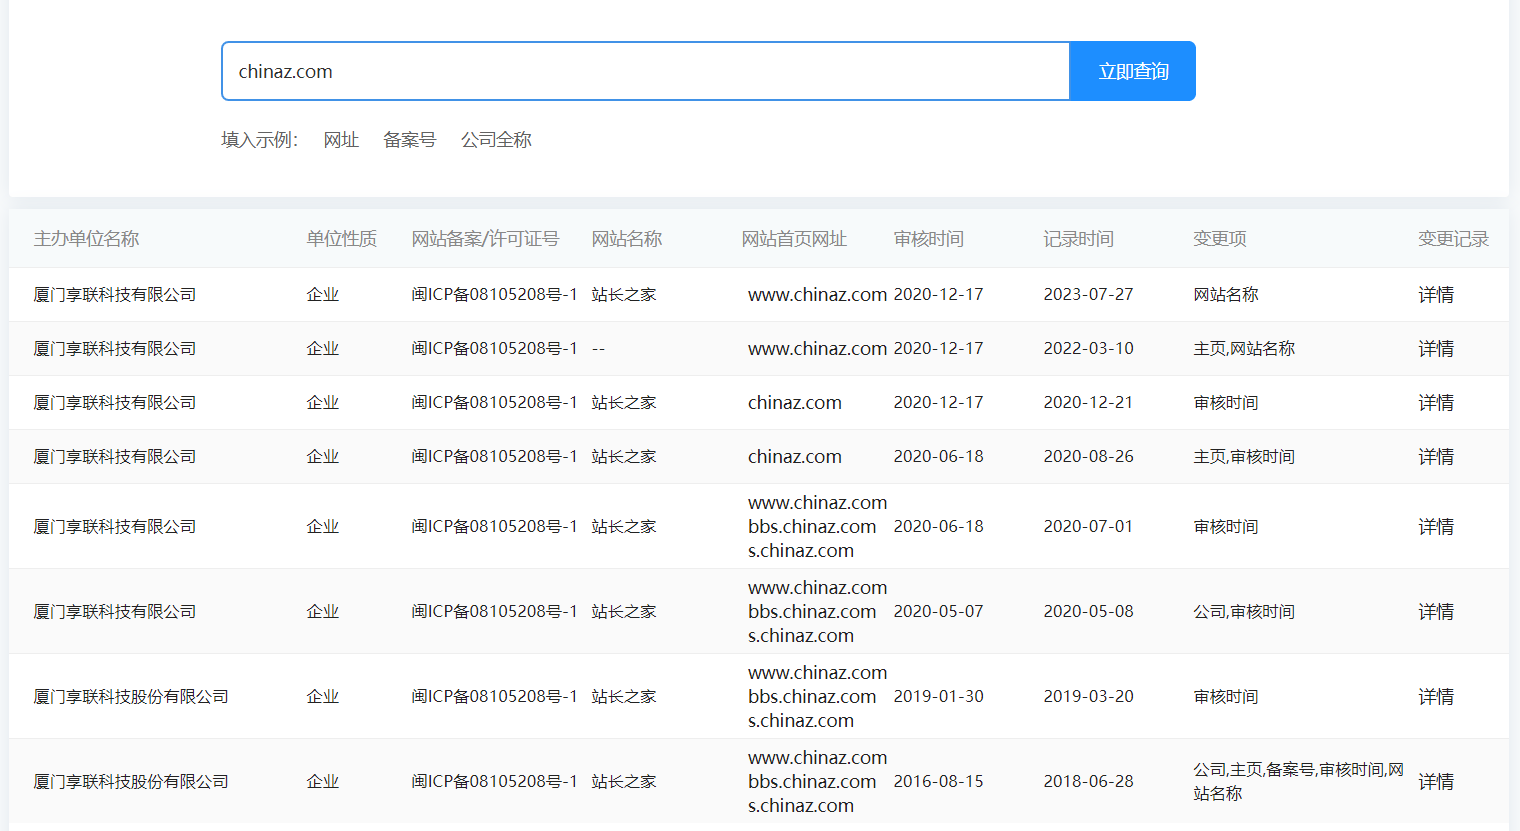Click the 审核时间 column header
Viewport: 1520px width, 831px height.
pyautogui.click(x=928, y=239)
